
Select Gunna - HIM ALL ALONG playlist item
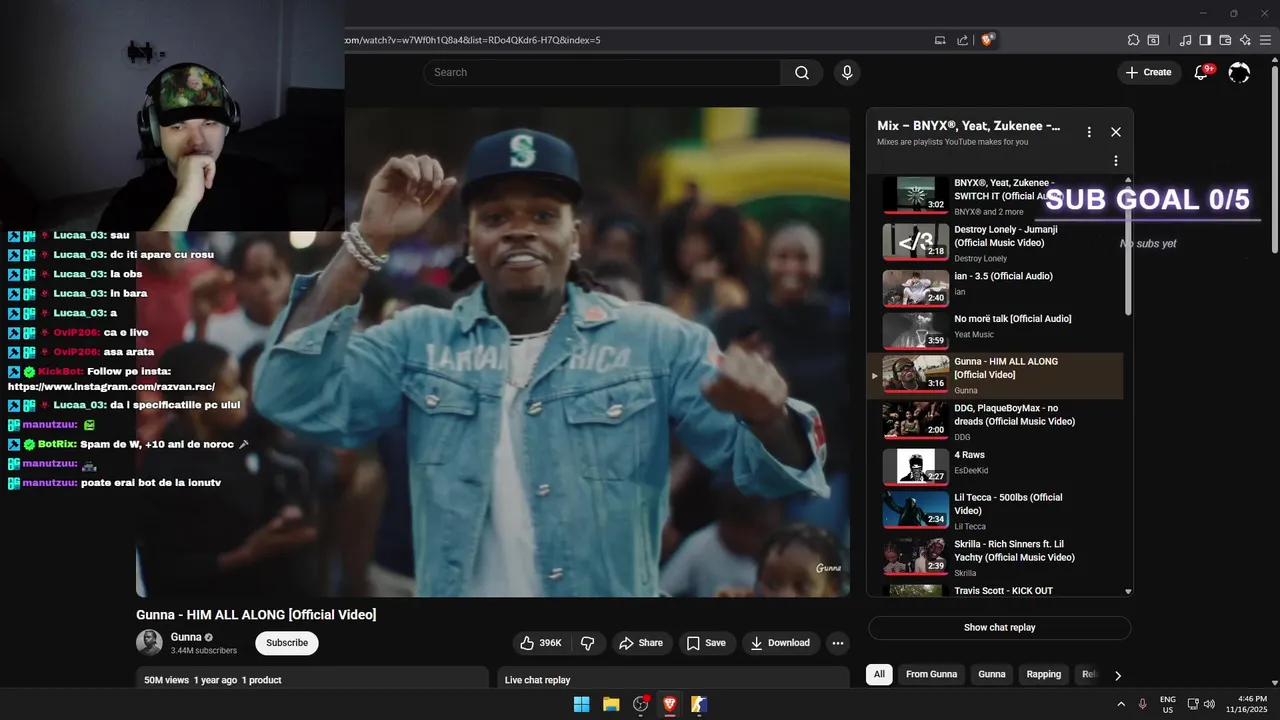(995, 376)
